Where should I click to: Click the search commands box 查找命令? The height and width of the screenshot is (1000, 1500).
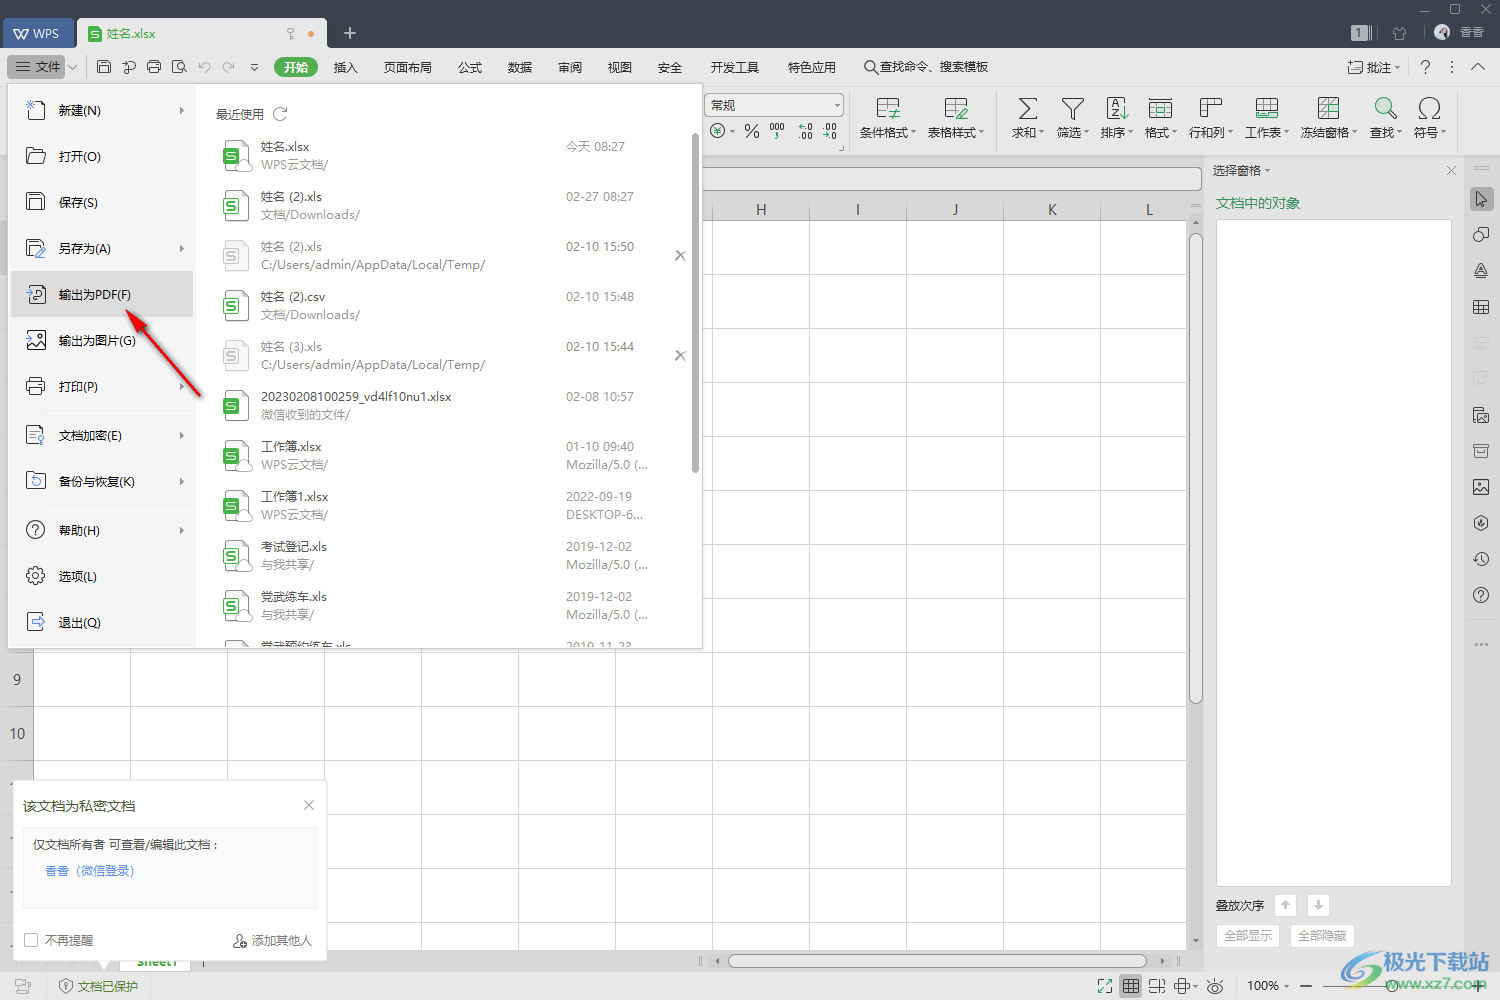tap(927, 67)
